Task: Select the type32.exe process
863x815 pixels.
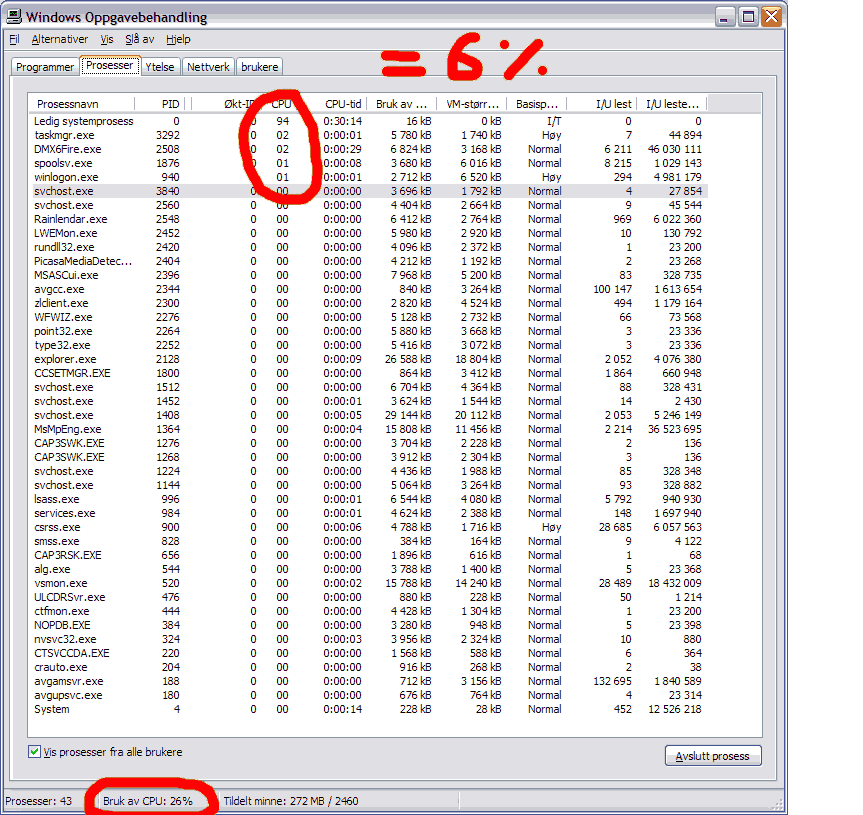Action: point(368,344)
